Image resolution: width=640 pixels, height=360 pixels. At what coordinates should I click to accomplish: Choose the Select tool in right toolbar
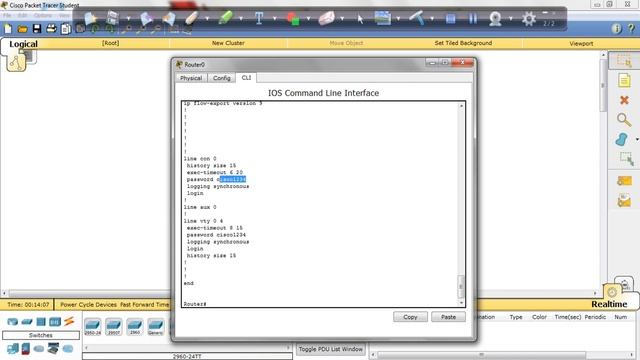[x=624, y=61]
